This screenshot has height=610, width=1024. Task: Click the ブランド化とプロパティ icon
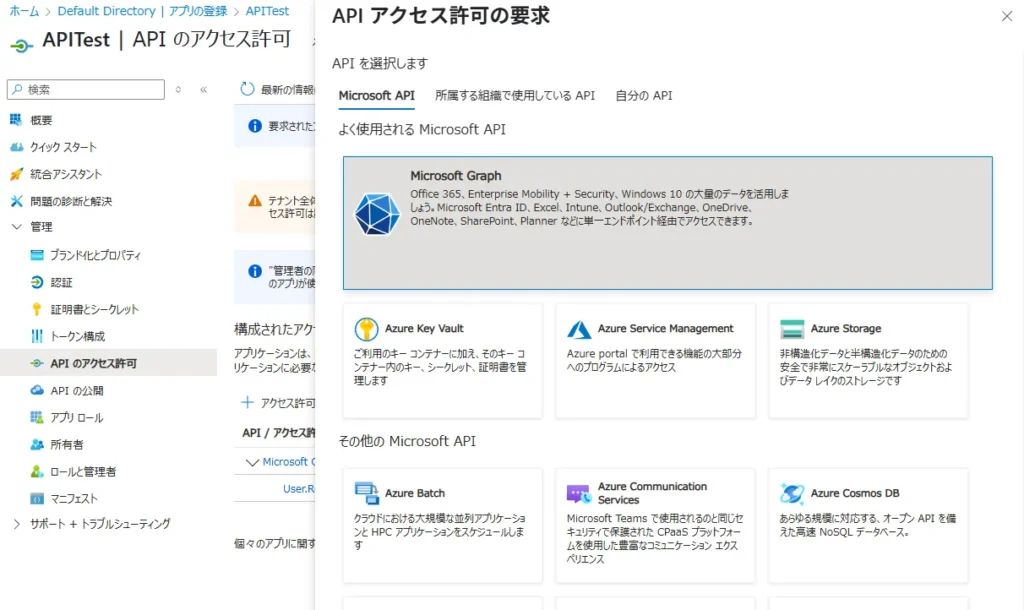point(37,255)
